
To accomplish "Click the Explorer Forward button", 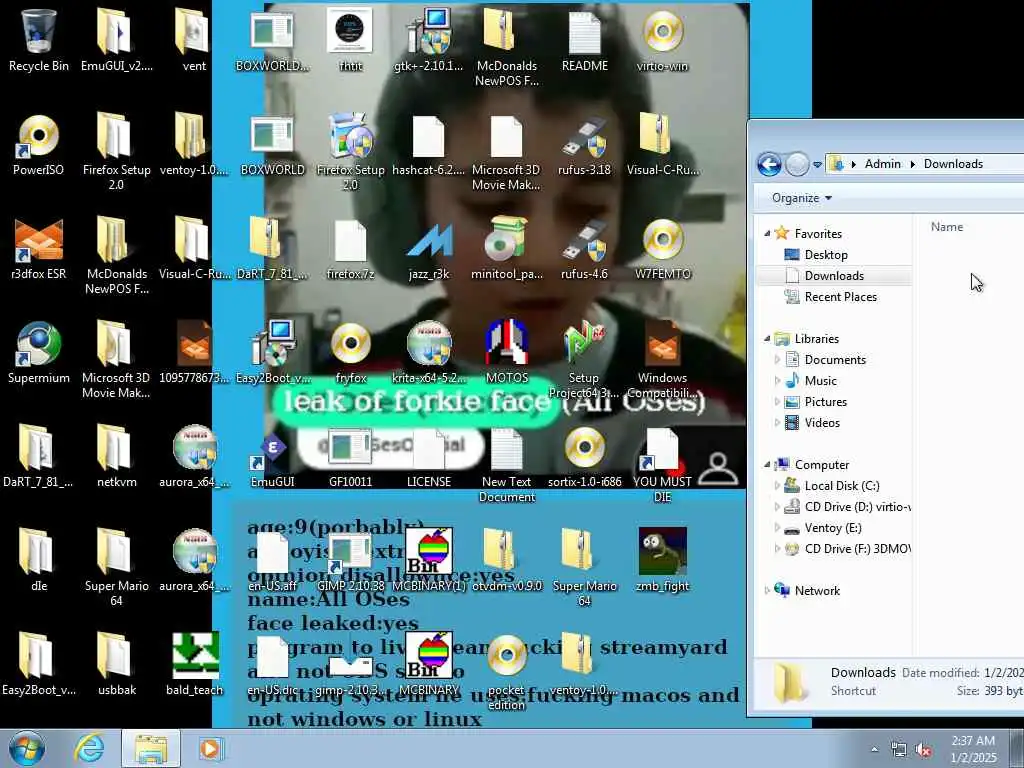I will tap(797, 164).
